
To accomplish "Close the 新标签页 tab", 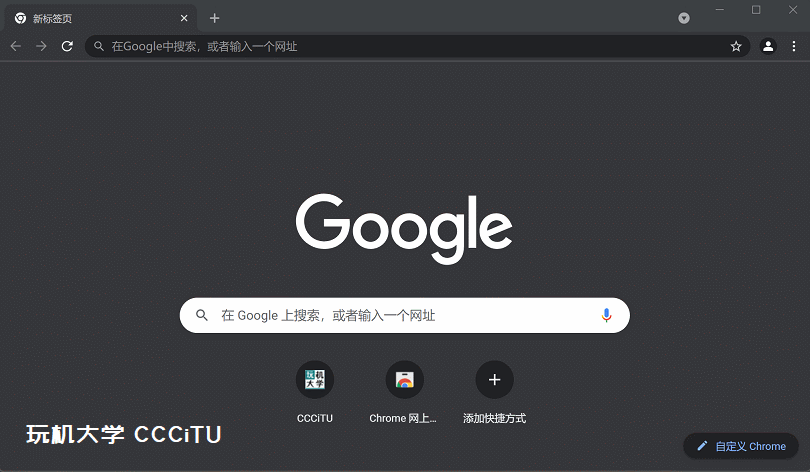I will (184, 18).
